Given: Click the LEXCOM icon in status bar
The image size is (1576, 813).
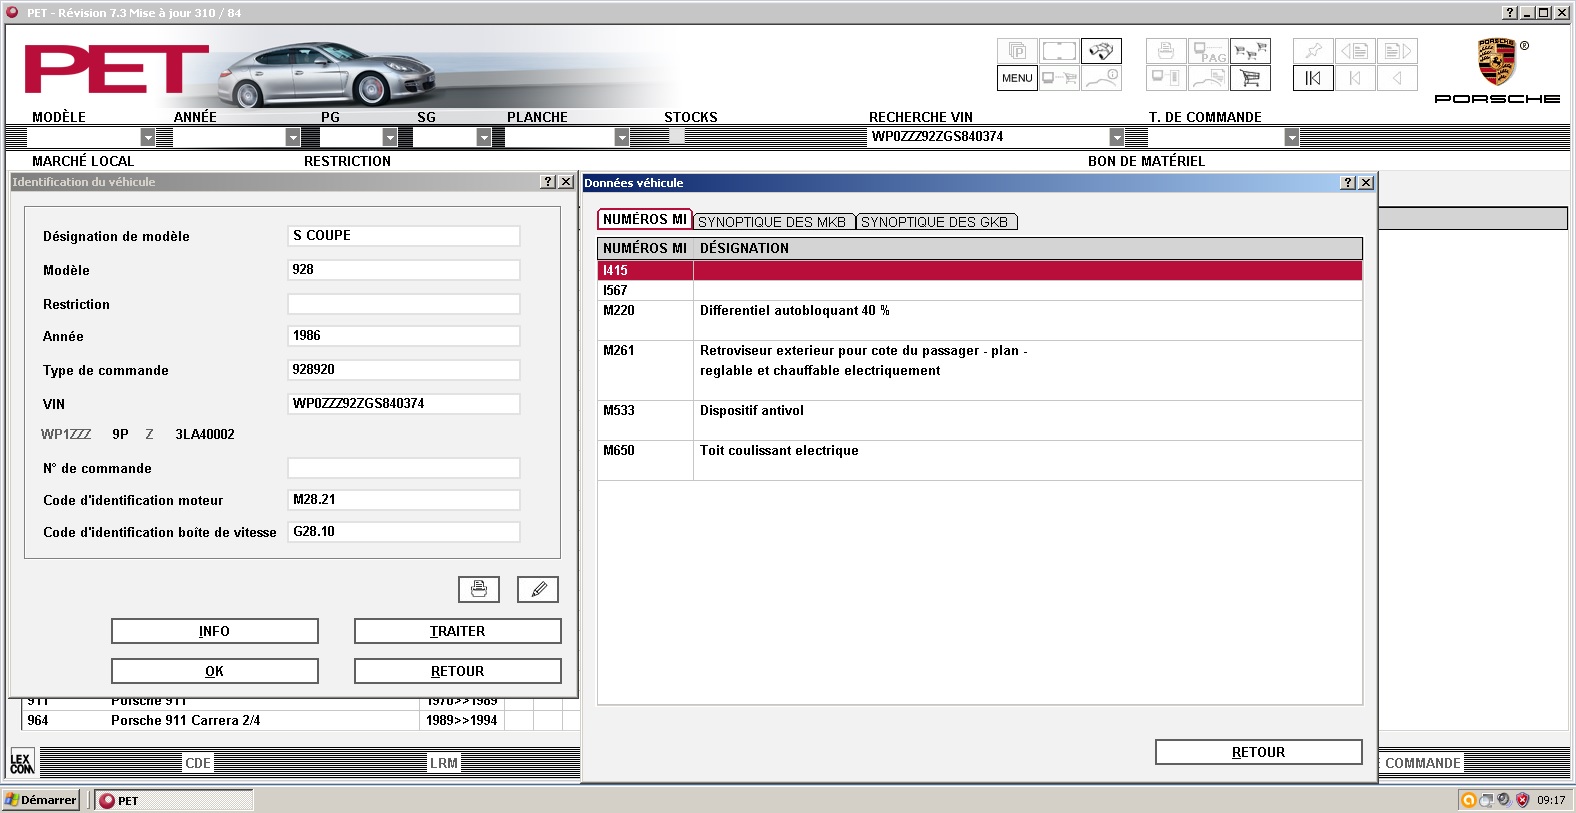Looking at the screenshot, I should point(22,763).
